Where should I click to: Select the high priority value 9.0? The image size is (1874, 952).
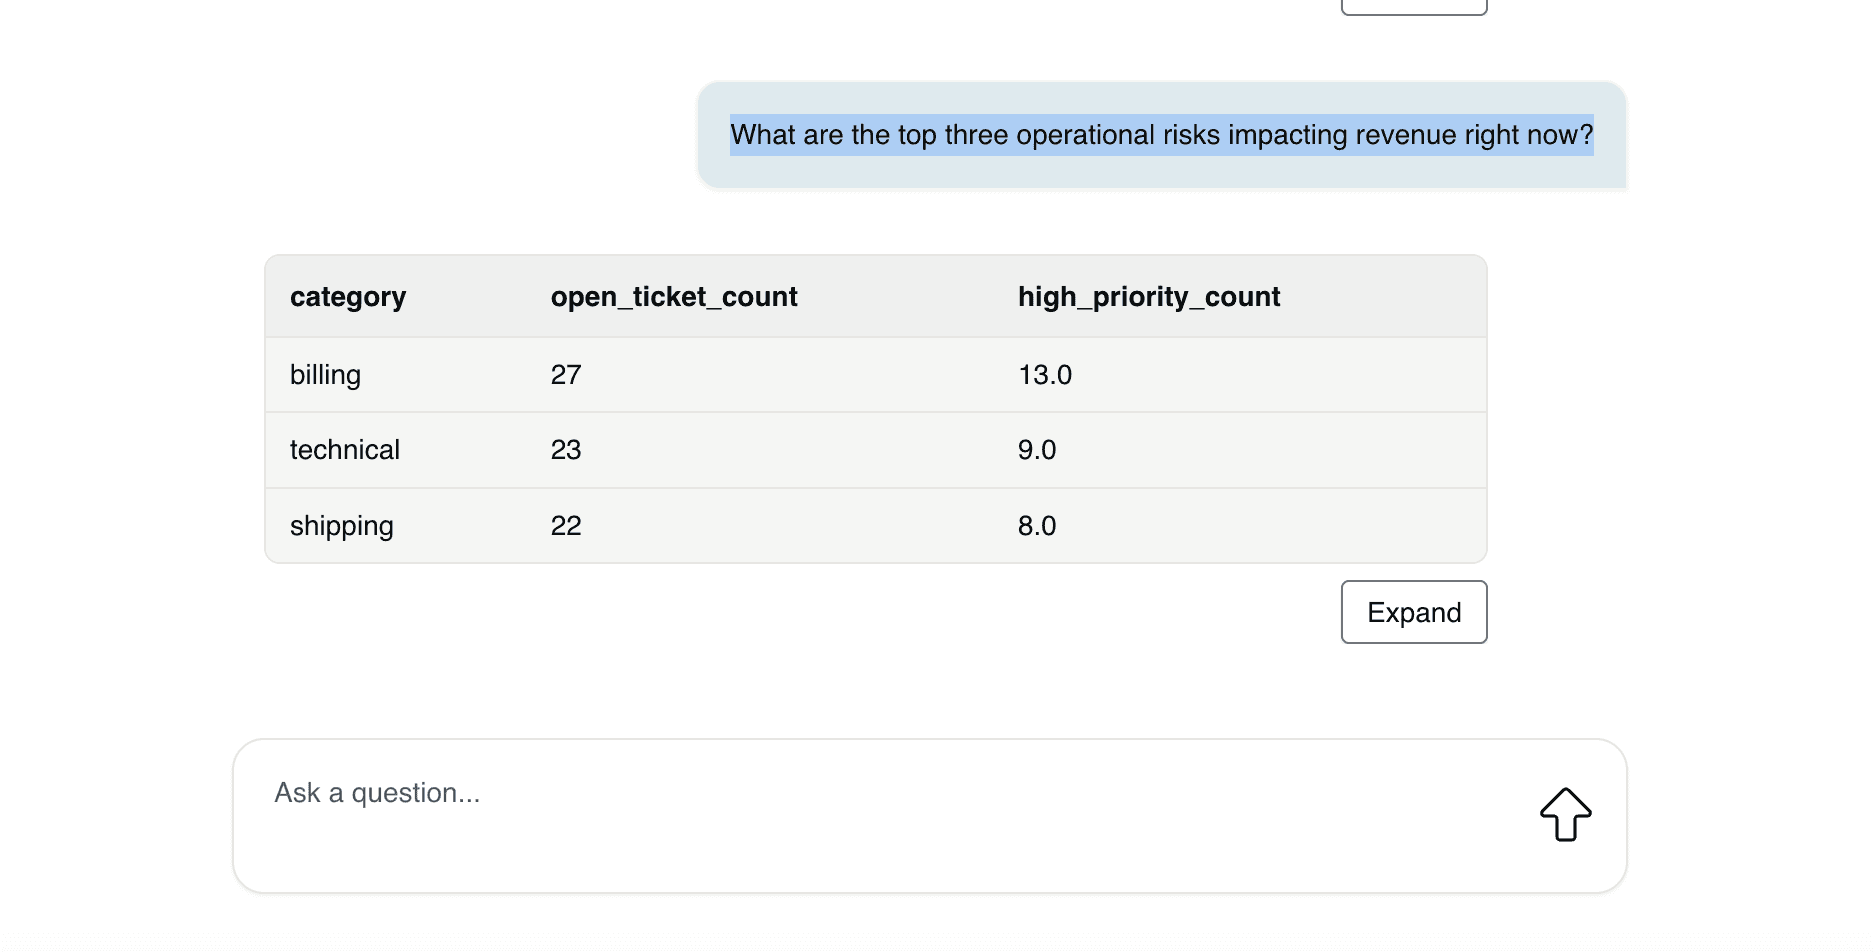coord(1037,450)
